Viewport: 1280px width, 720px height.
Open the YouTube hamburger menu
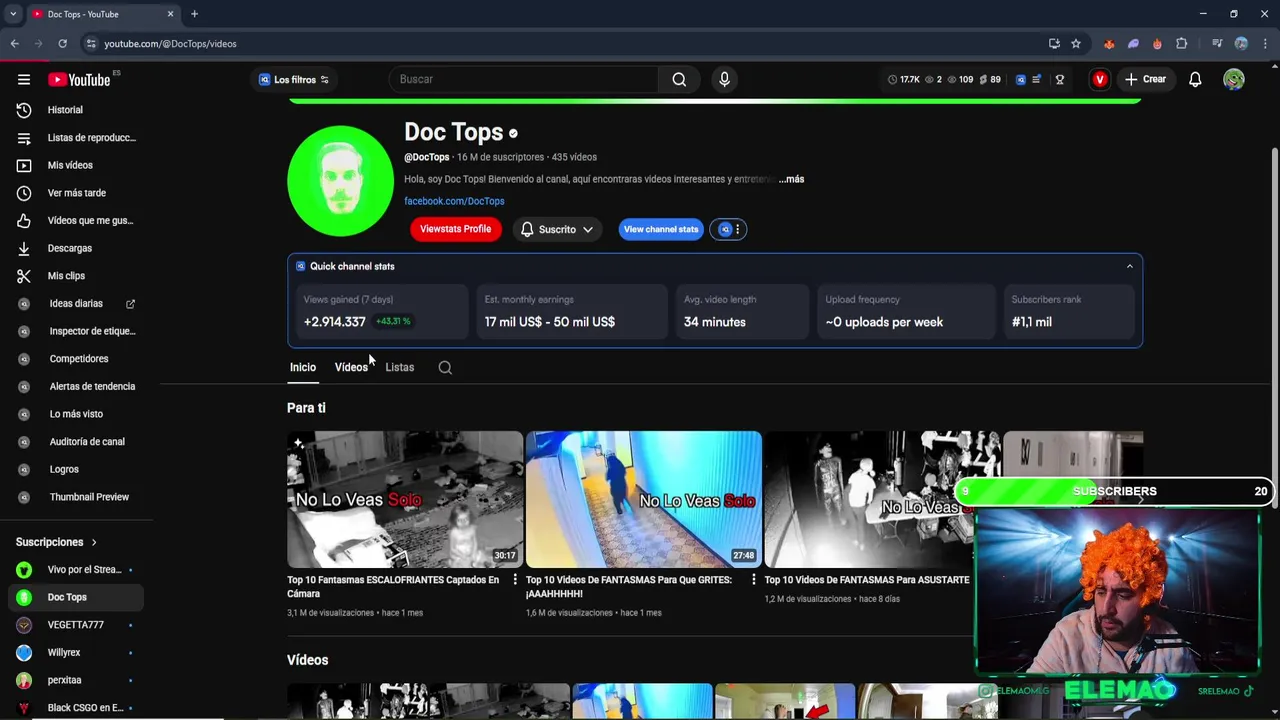click(24, 80)
